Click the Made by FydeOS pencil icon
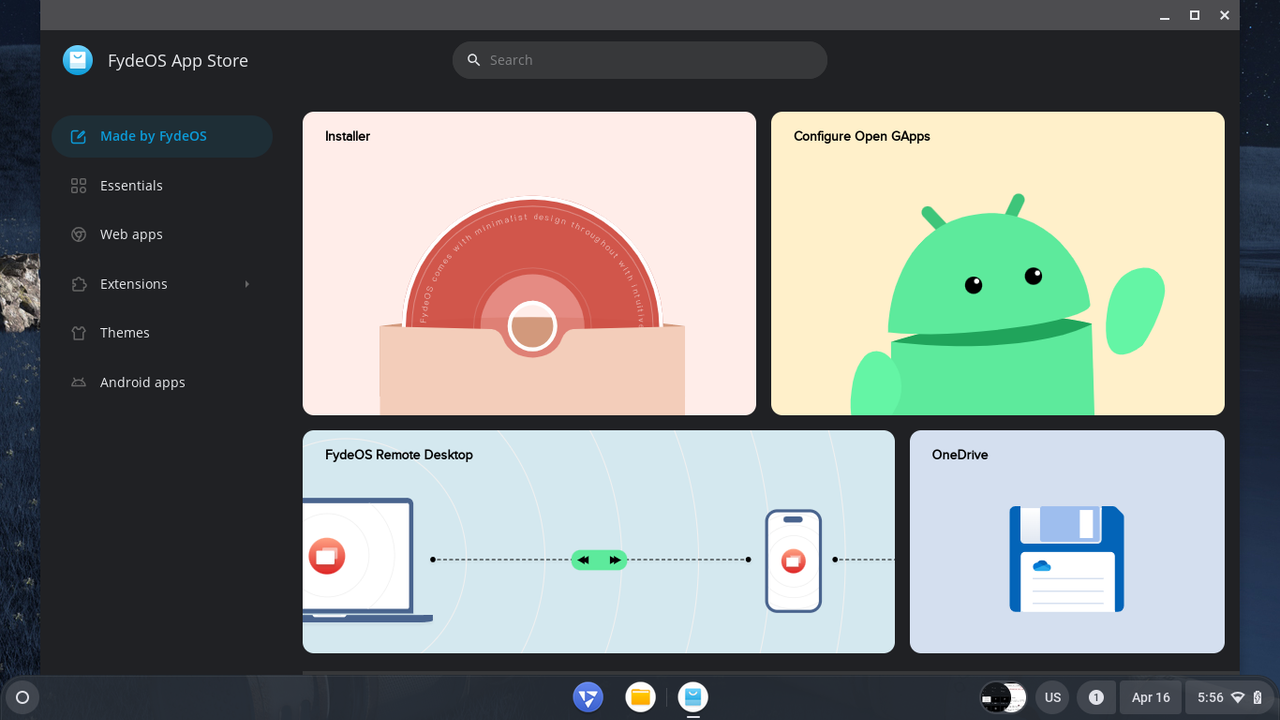The width and height of the screenshot is (1280, 720). coord(78,136)
